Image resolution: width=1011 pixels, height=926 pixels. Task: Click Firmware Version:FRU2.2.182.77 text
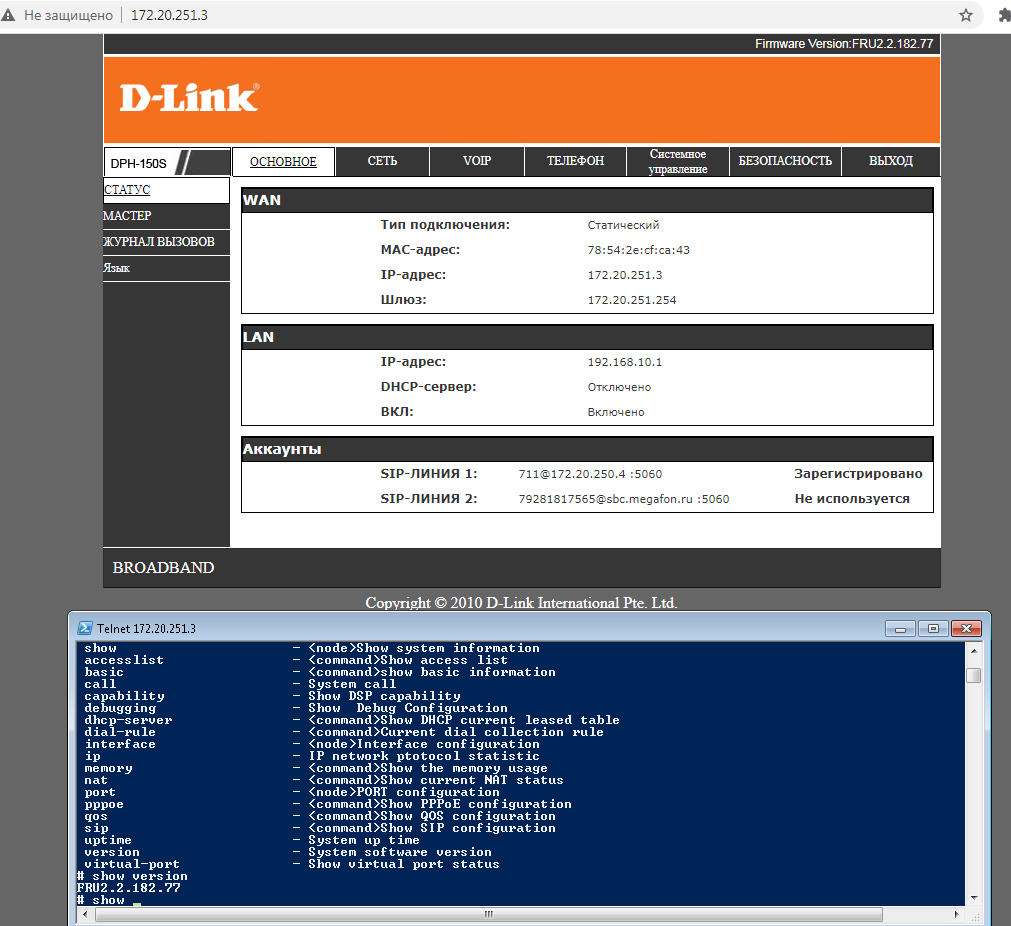click(x=844, y=44)
